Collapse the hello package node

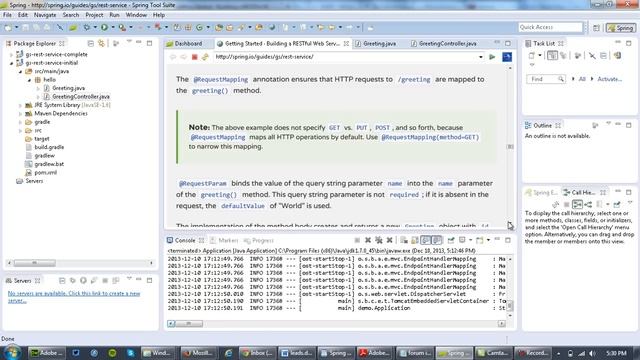(29, 80)
